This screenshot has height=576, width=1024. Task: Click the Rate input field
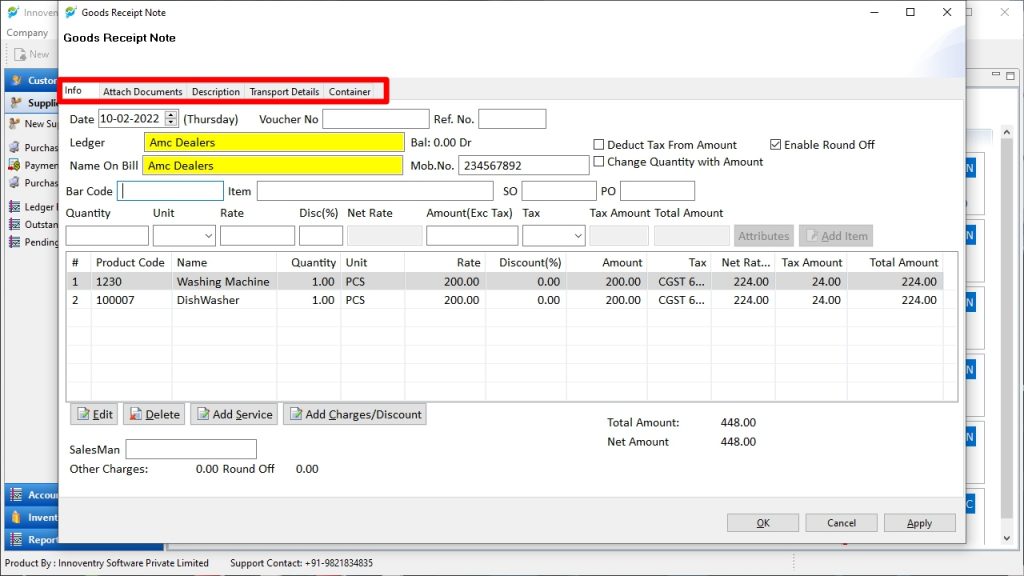pyautogui.click(x=257, y=236)
